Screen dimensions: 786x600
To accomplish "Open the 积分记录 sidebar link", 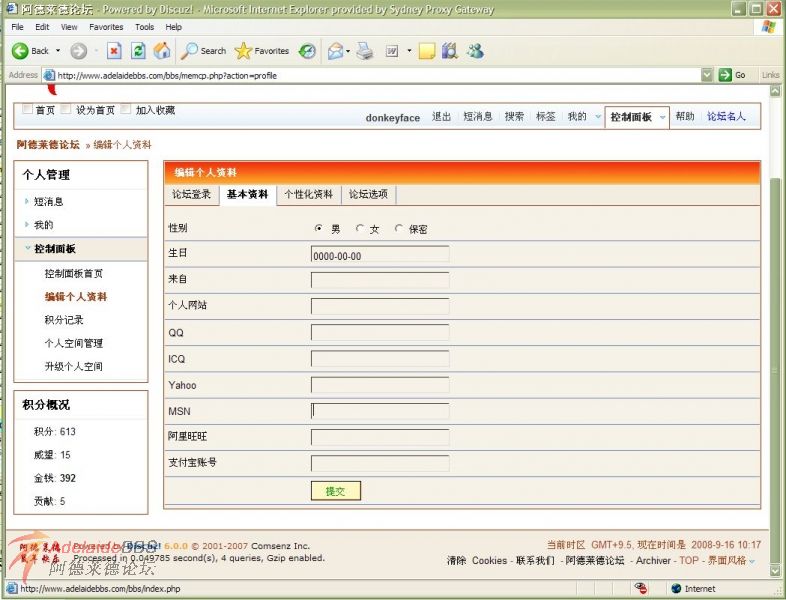I will [x=64, y=320].
